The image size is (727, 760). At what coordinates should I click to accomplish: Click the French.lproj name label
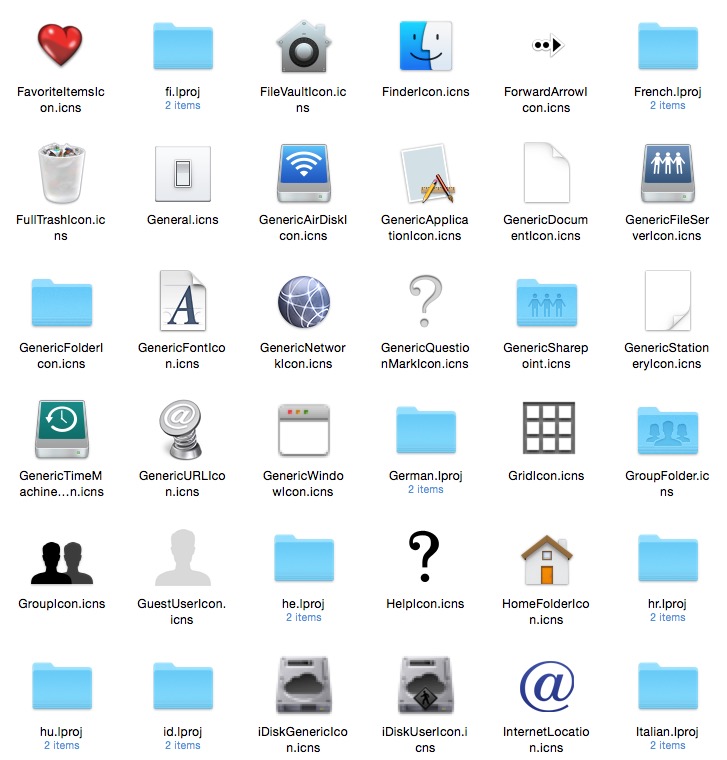coord(667,92)
